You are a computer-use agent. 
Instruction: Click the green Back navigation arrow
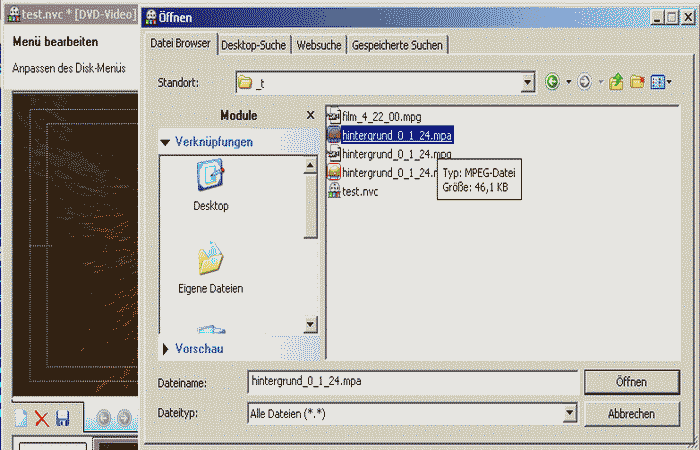552,82
